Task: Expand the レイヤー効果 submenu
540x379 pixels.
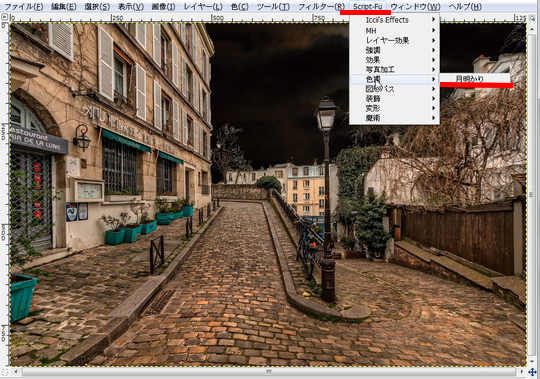Action: click(x=394, y=40)
